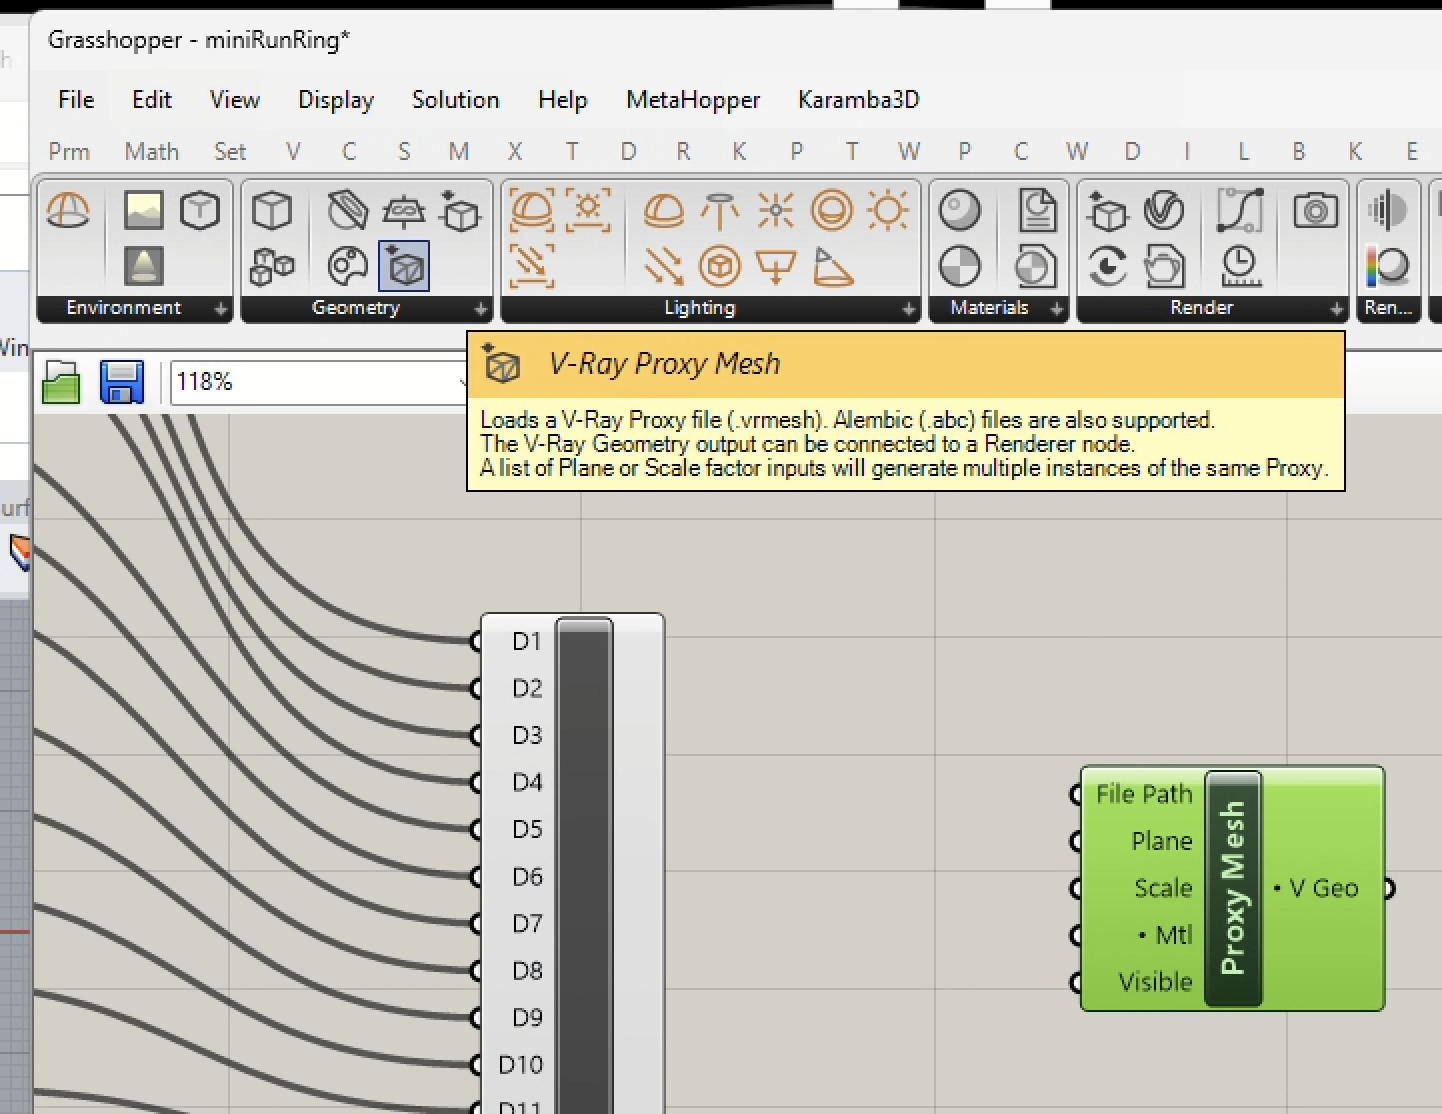Click the File Path input port on Proxy Mesh
1442x1114 pixels.
[x=1077, y=794]
